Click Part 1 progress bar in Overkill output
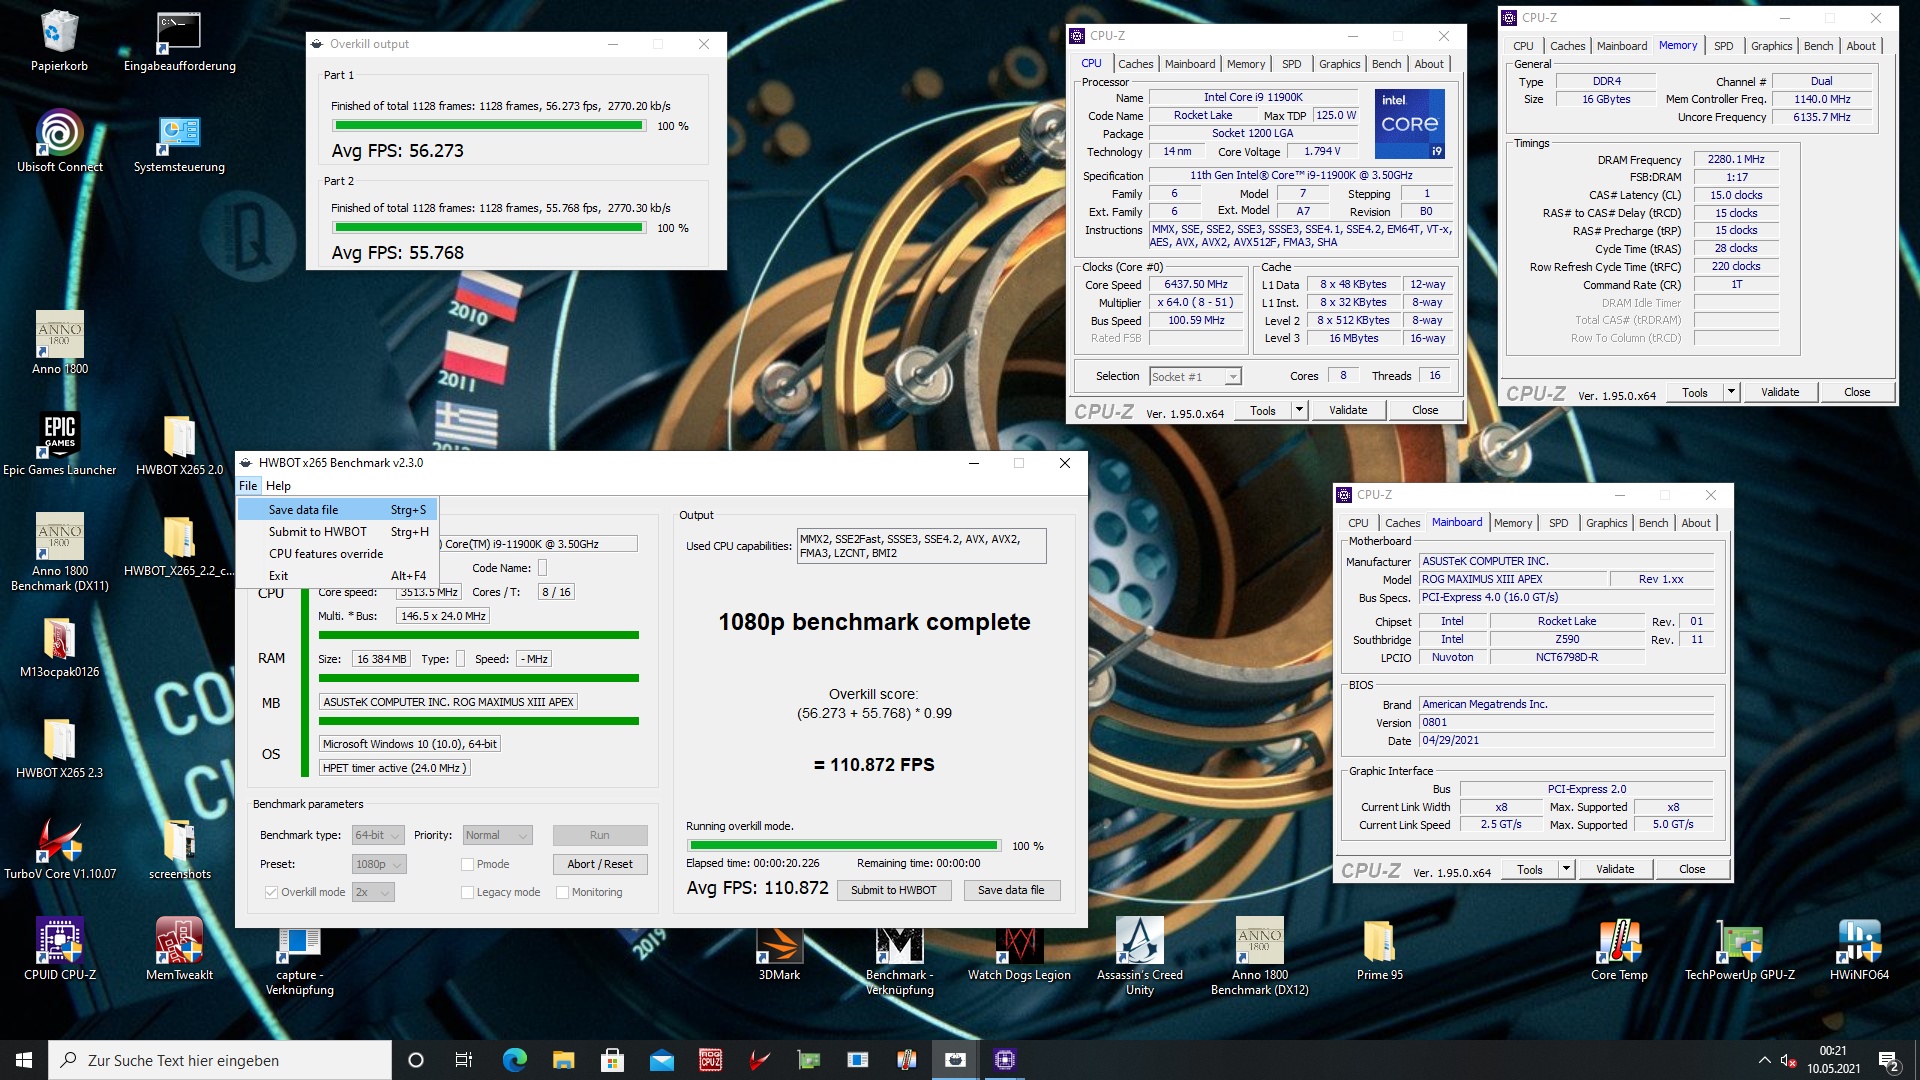This screenshot has width=1920, height=1080. click(x=488, y=126)
